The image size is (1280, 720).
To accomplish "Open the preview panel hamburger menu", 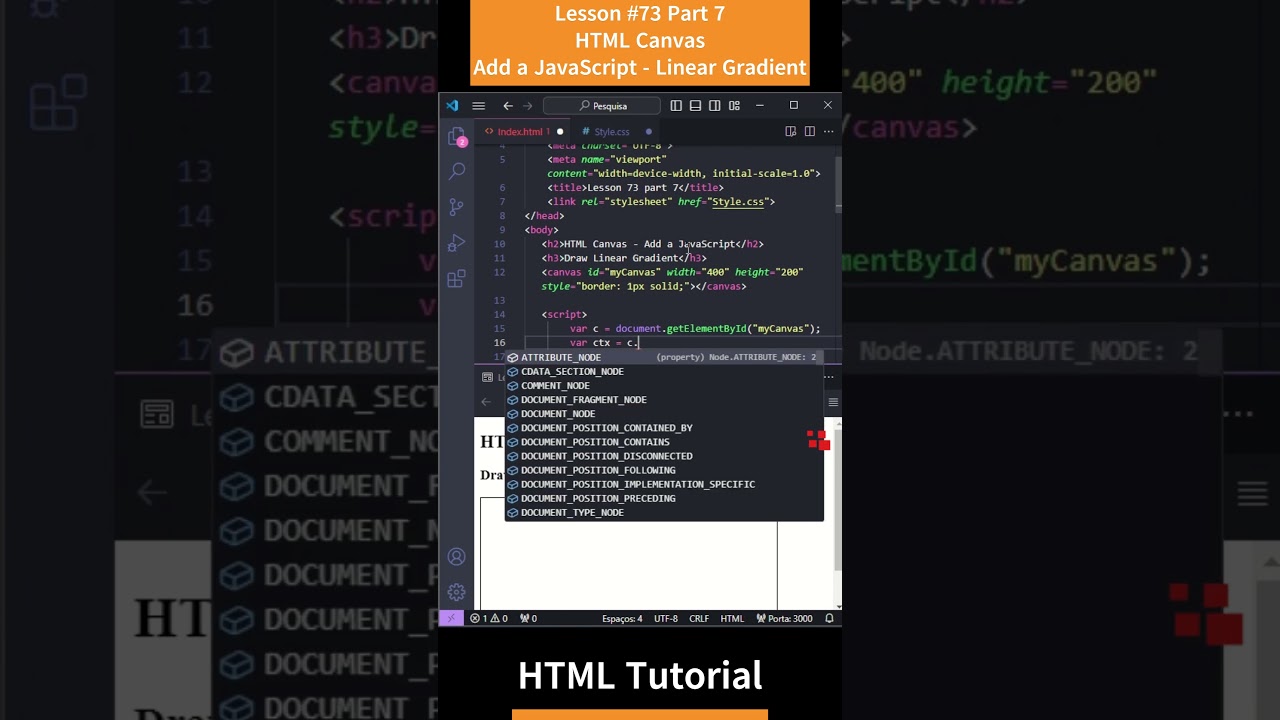I will point(832,402).
